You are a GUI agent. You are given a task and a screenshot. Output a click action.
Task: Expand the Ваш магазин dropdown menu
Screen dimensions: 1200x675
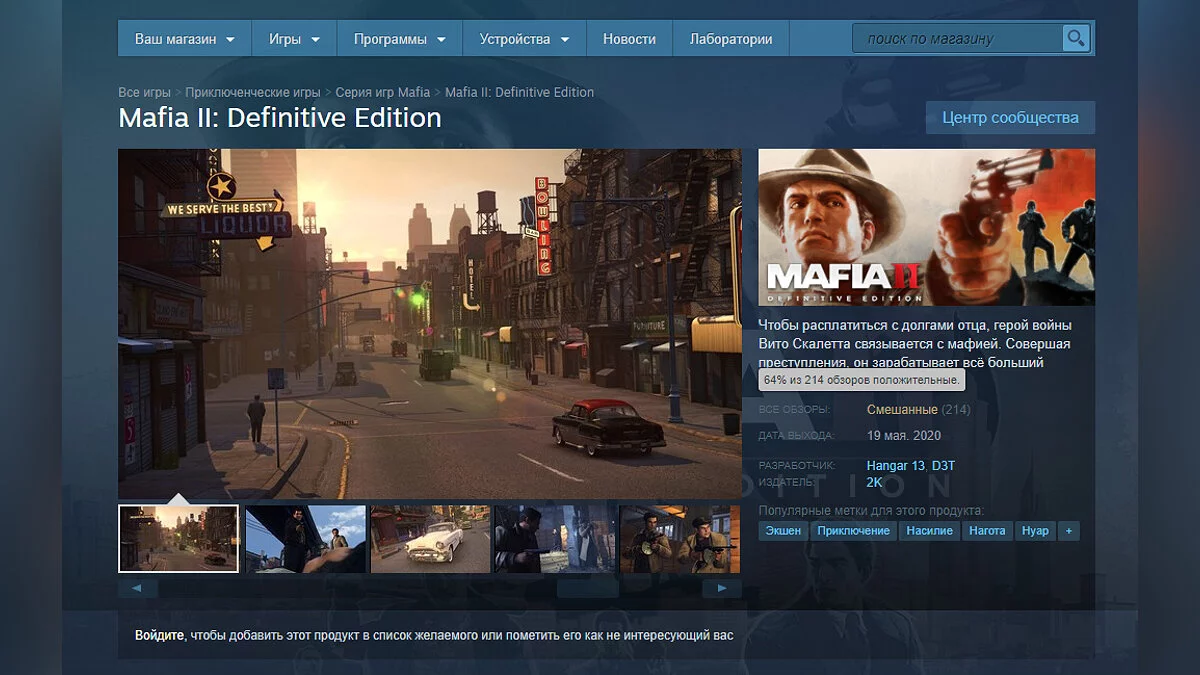point(185,39)
